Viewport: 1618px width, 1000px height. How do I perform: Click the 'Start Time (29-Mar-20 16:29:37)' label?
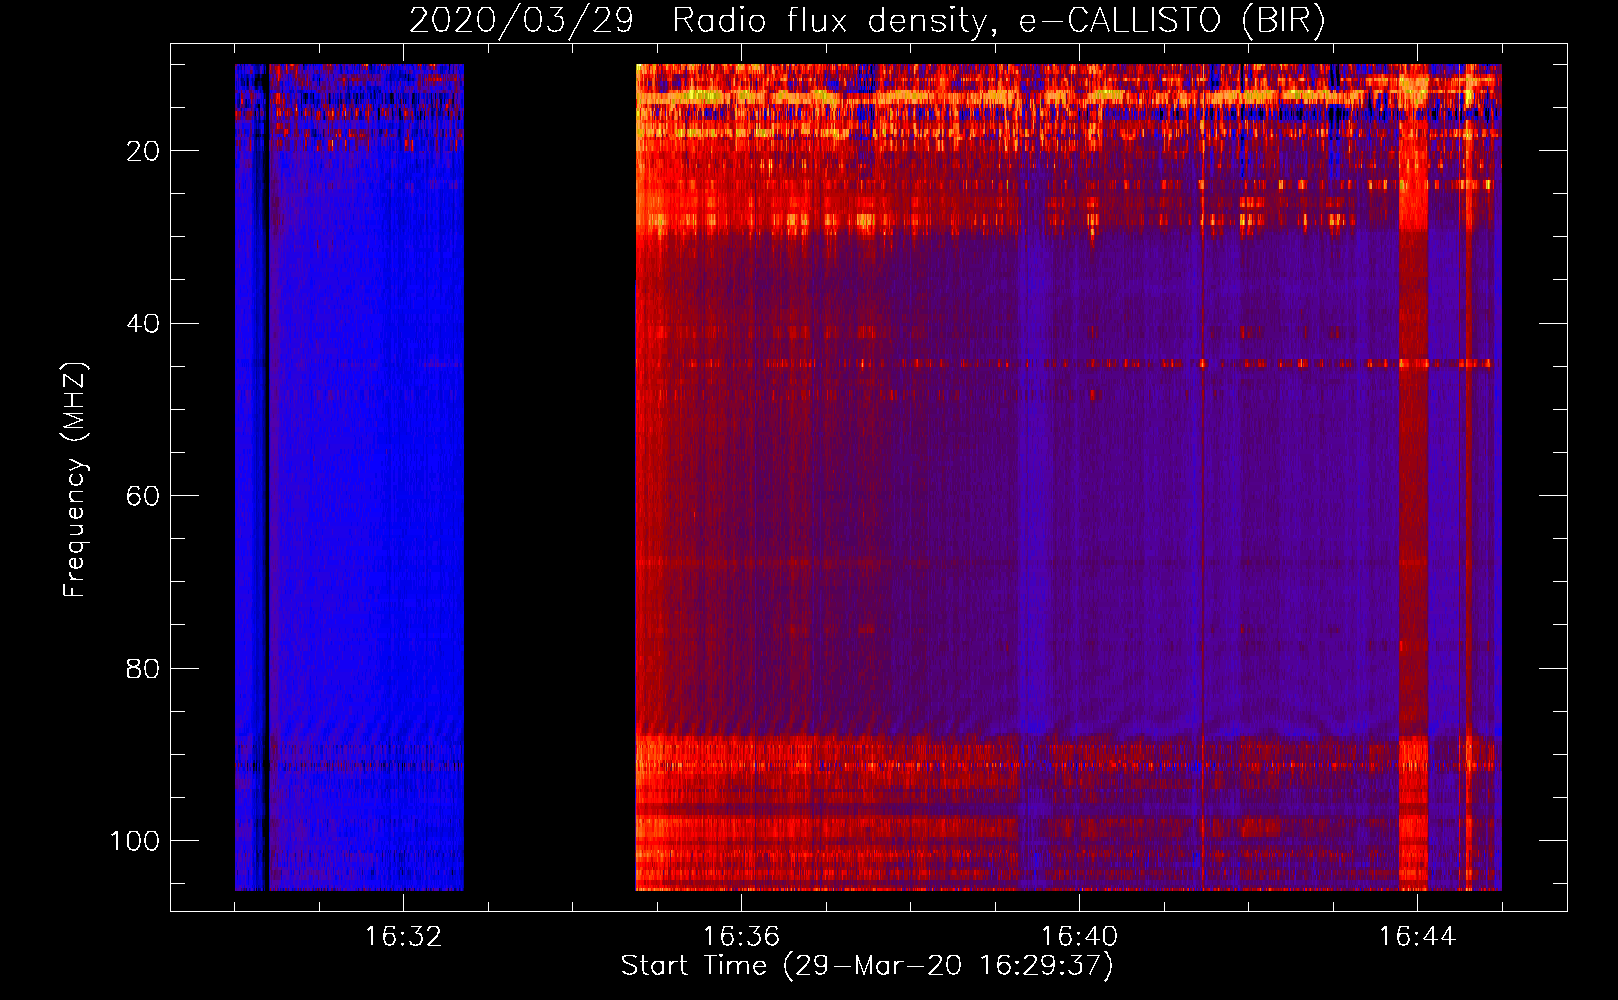tap(866, 966)
